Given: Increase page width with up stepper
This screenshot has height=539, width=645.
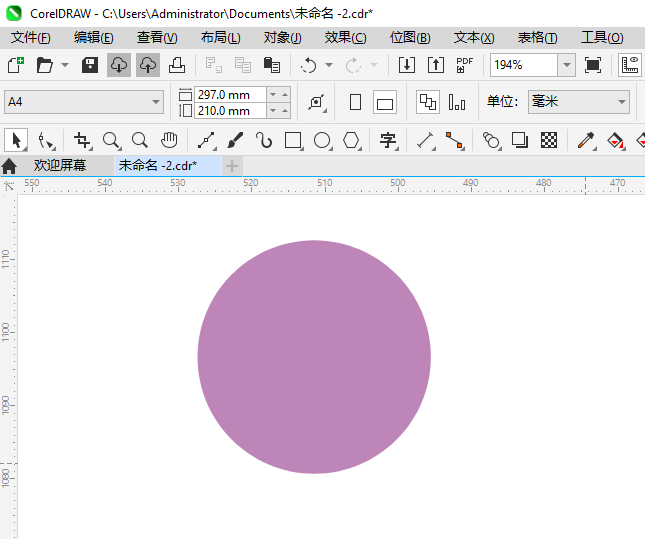Looking at the screenshot, I should pos(285,95).
